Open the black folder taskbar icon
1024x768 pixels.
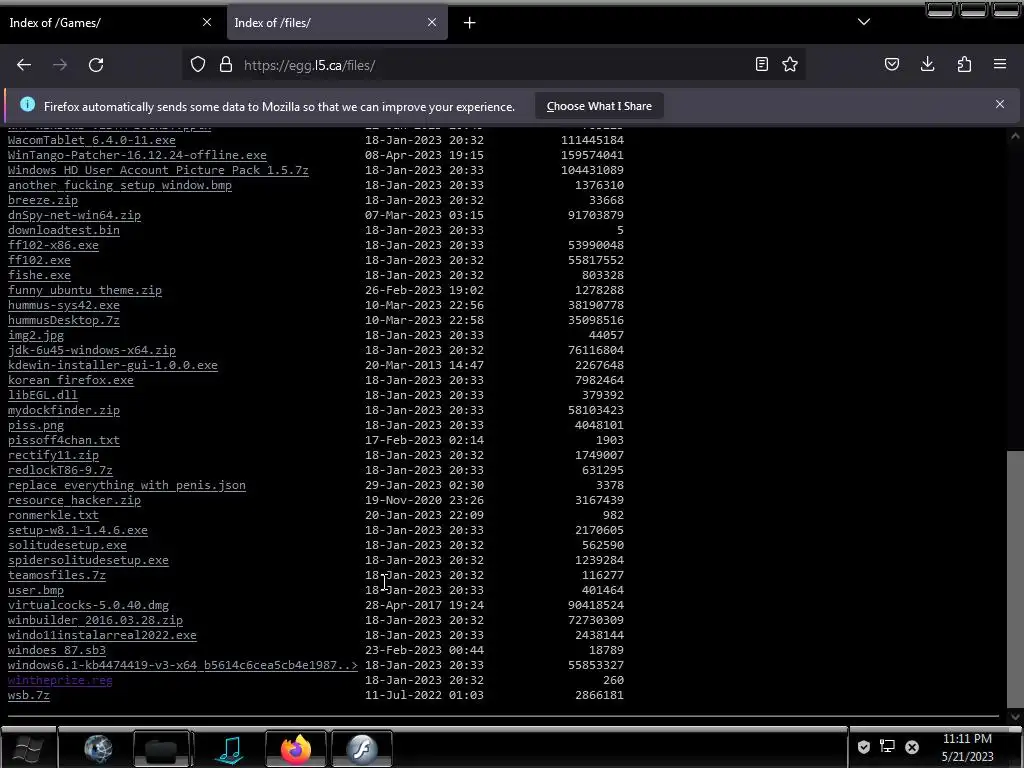161,748
